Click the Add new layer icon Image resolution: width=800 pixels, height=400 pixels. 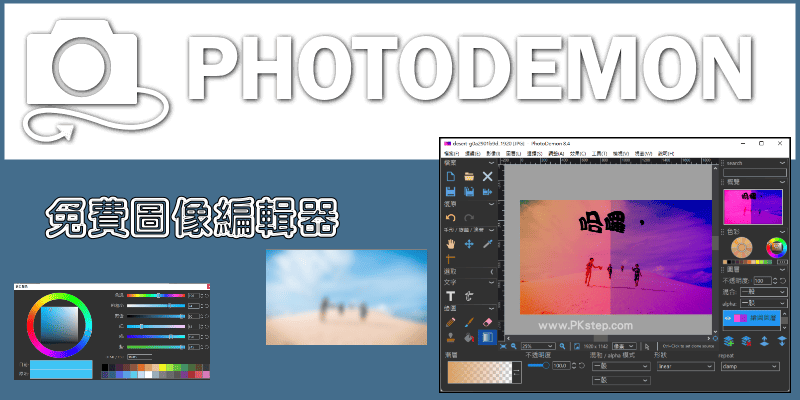click(x=729, y=340)
